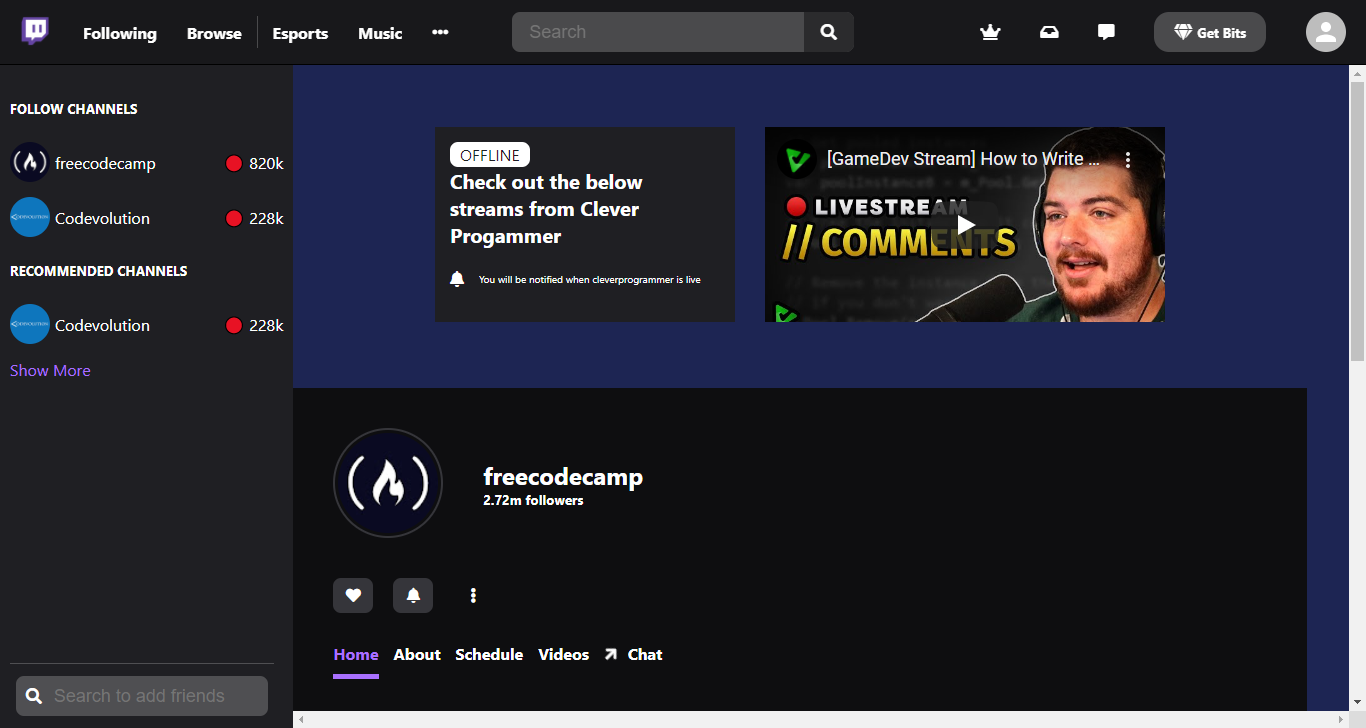Follow freecodecamp with the heart button
This screenshot has width=1366, height=728.
coord(353,594)
